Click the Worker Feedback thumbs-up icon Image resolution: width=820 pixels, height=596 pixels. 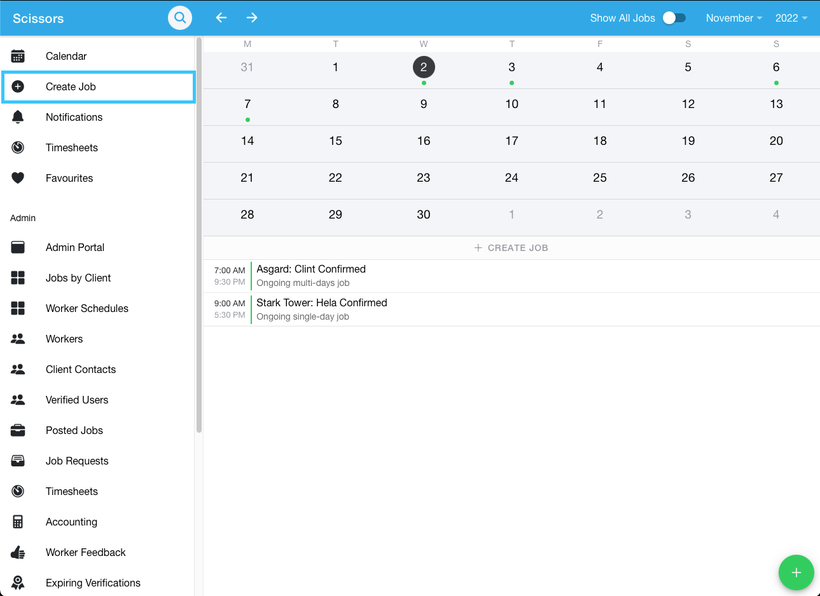pyautogui.click(x=18, y=552)
